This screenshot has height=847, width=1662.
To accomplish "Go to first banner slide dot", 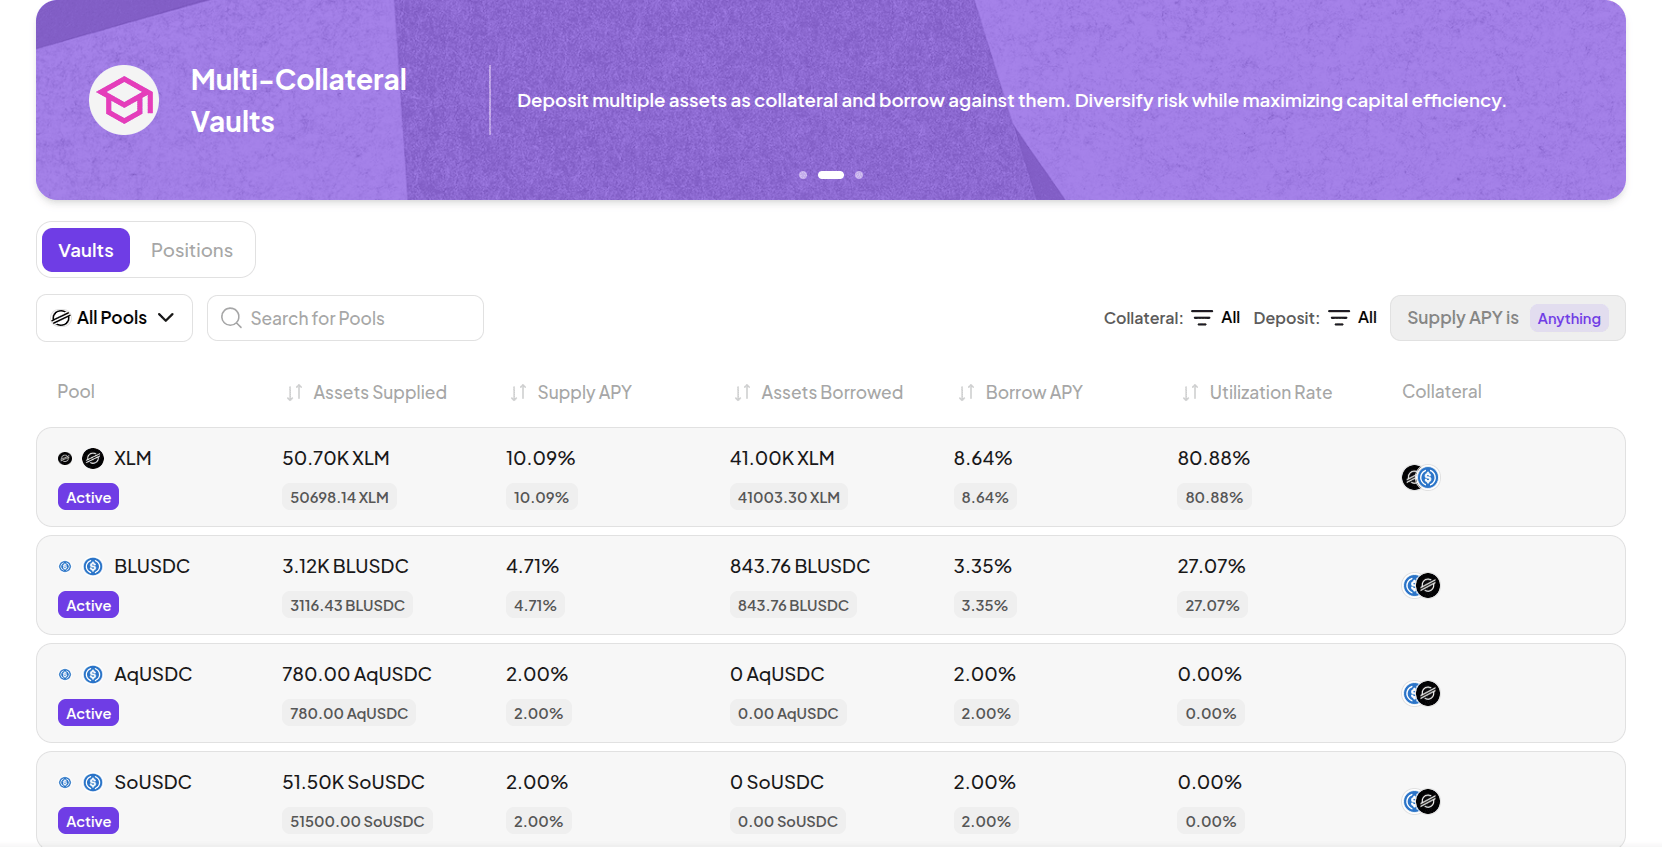I will (803, 175).
